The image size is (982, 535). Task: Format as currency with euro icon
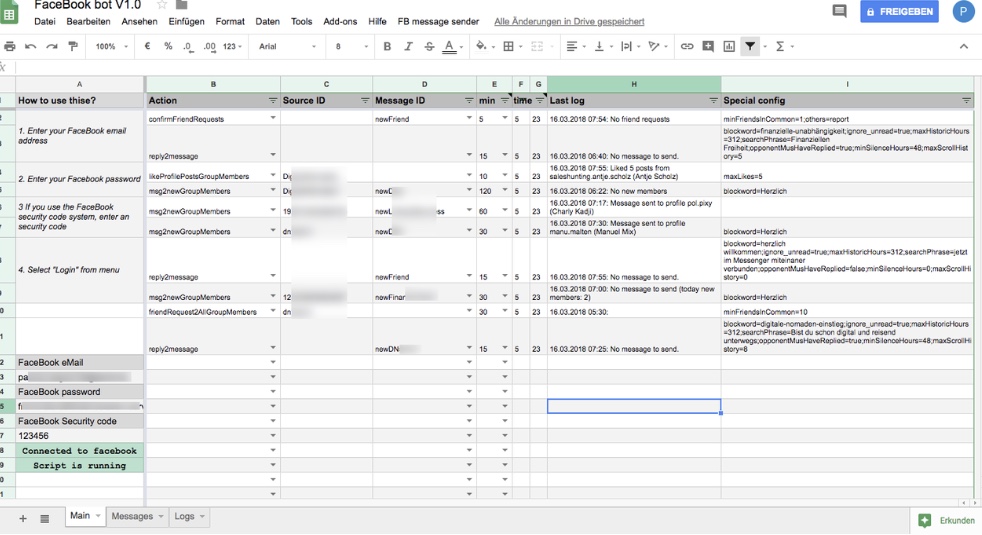(147, 46)
